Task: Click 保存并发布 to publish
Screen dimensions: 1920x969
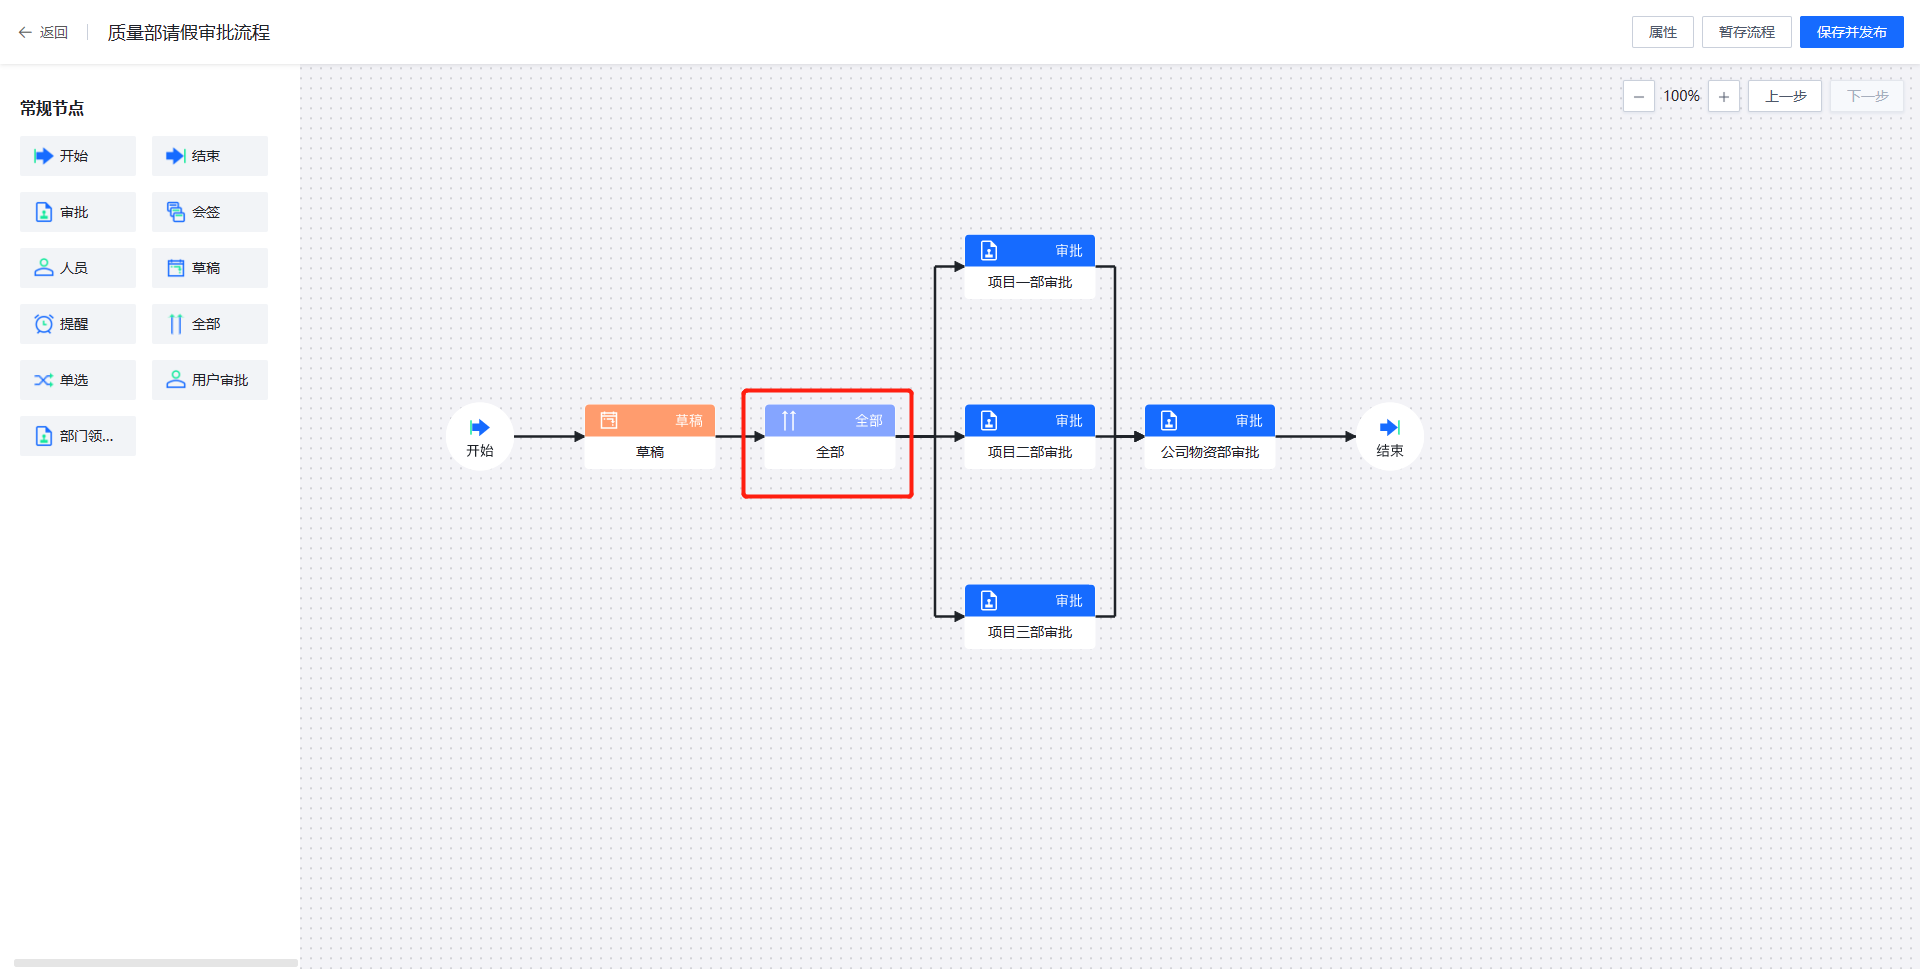Action: (x=1852, y=32)
